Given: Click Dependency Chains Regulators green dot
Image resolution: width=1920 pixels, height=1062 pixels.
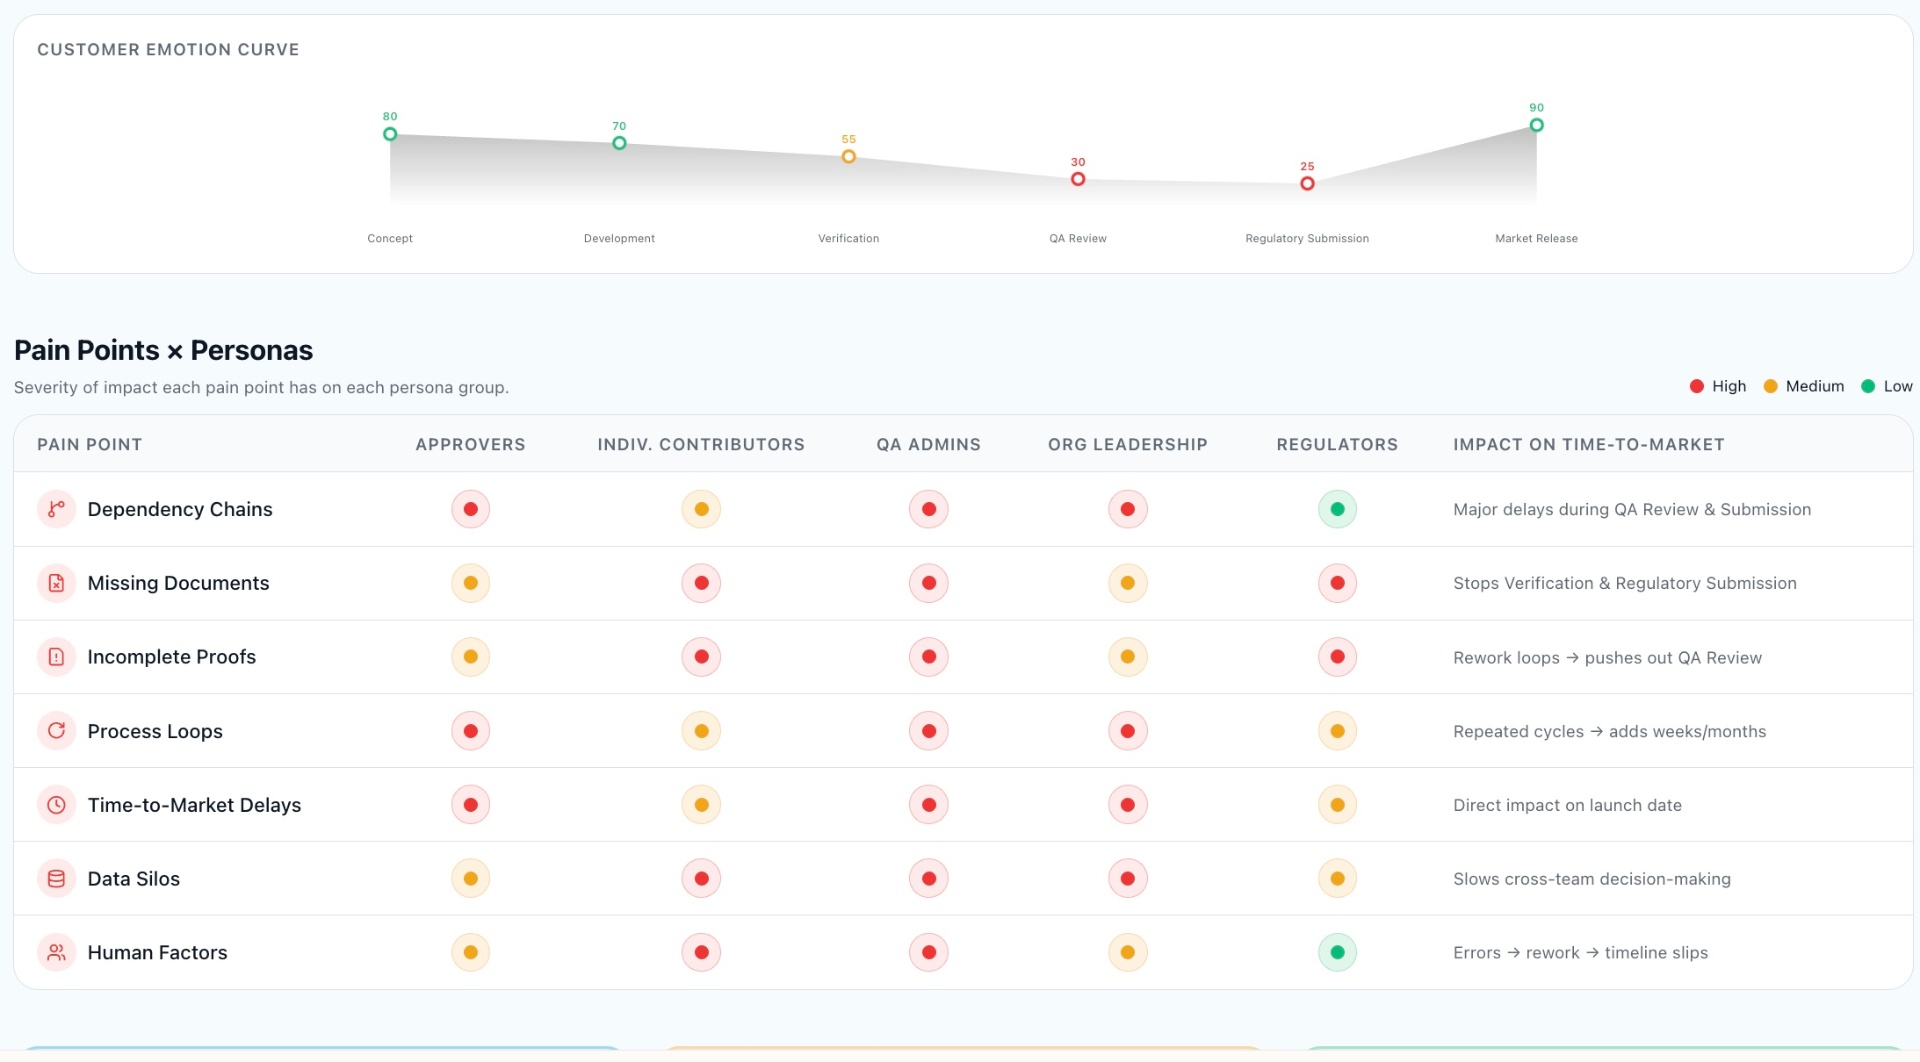Looking at the screenshot, I should pos(1337,509).
